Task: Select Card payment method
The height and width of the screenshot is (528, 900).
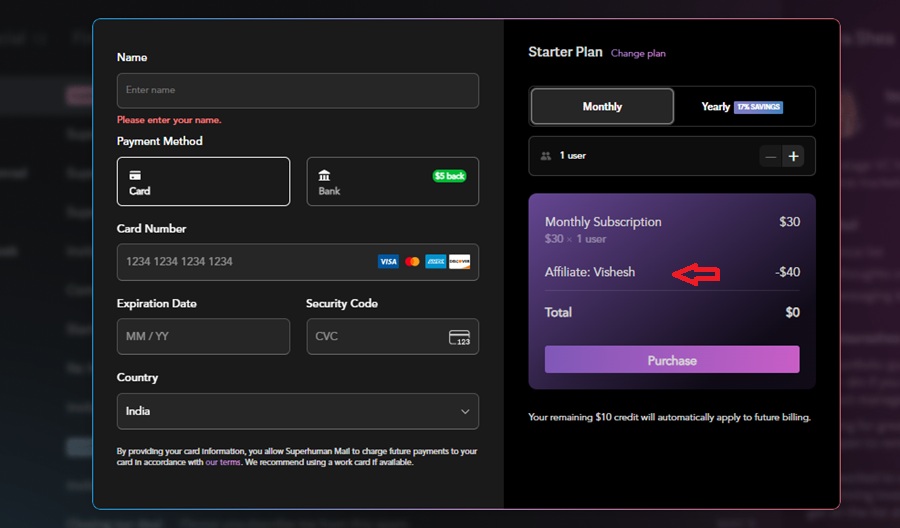Action: [203, 181]
